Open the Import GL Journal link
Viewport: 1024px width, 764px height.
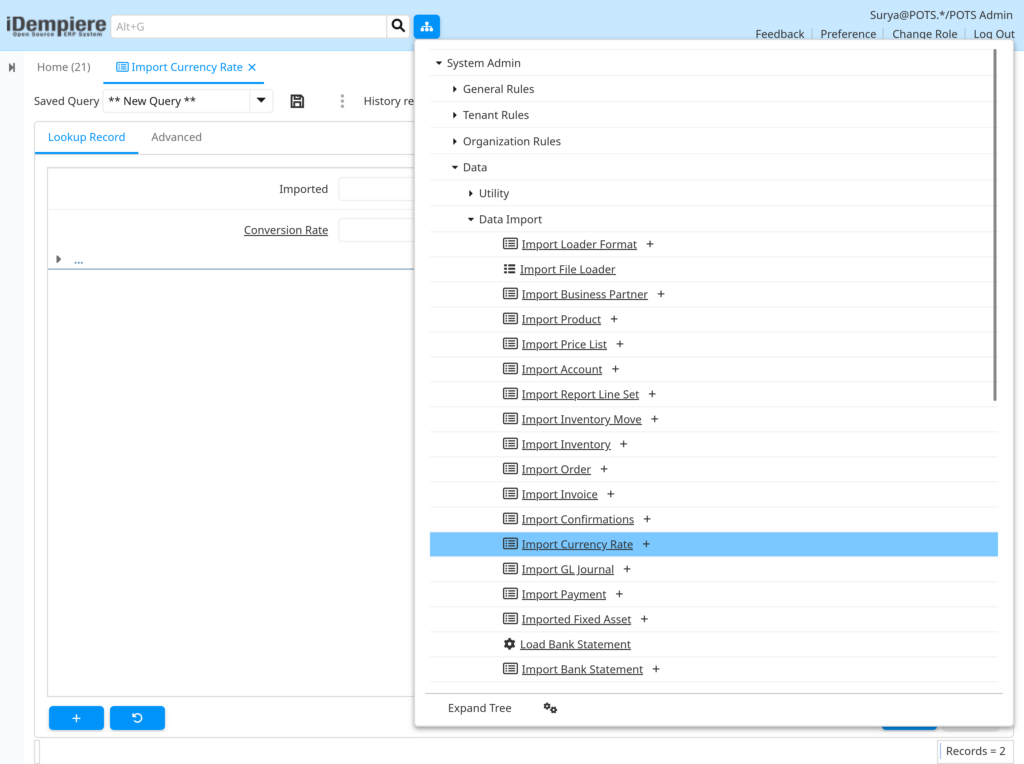[x=568, y=569]
